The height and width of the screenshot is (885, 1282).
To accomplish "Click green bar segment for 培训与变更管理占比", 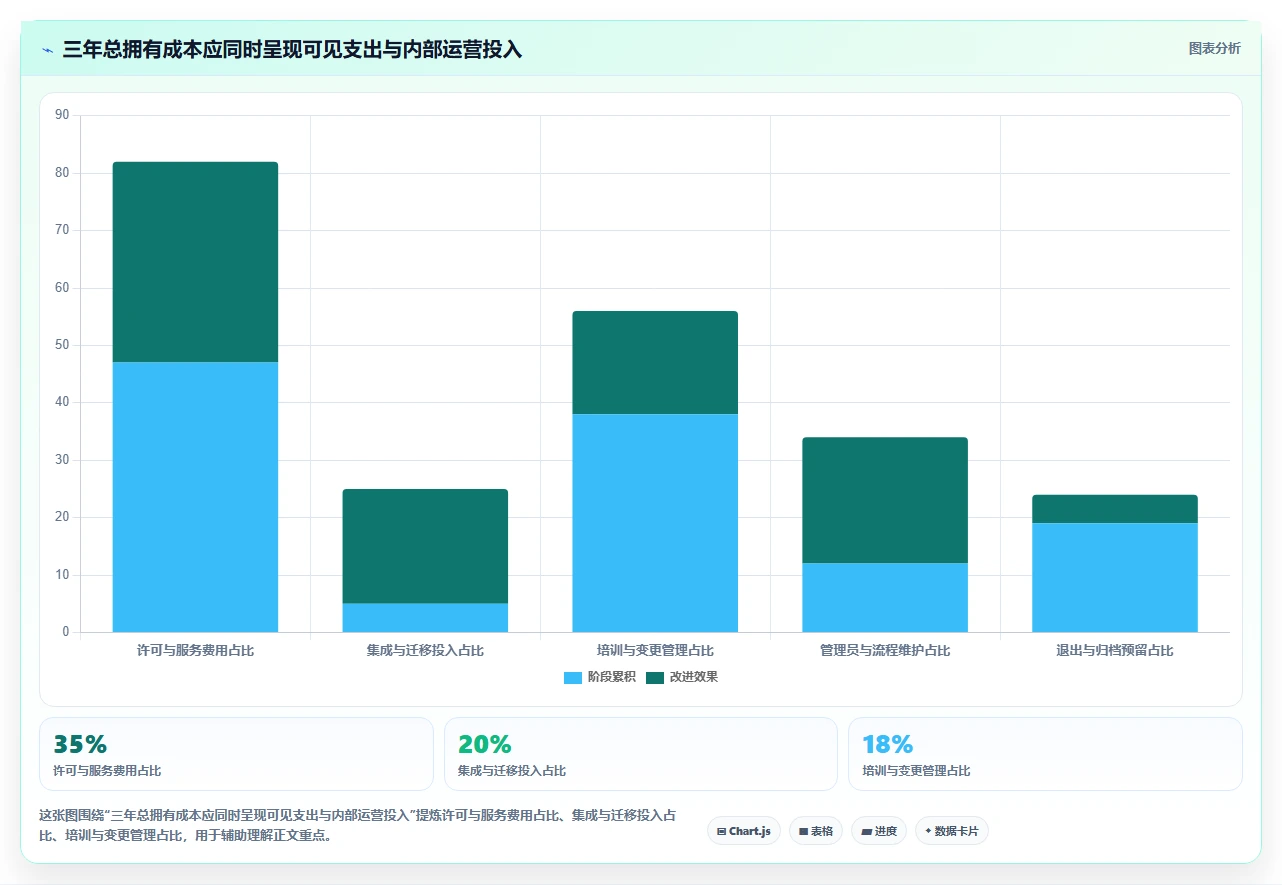I will (x=655, y=362).
